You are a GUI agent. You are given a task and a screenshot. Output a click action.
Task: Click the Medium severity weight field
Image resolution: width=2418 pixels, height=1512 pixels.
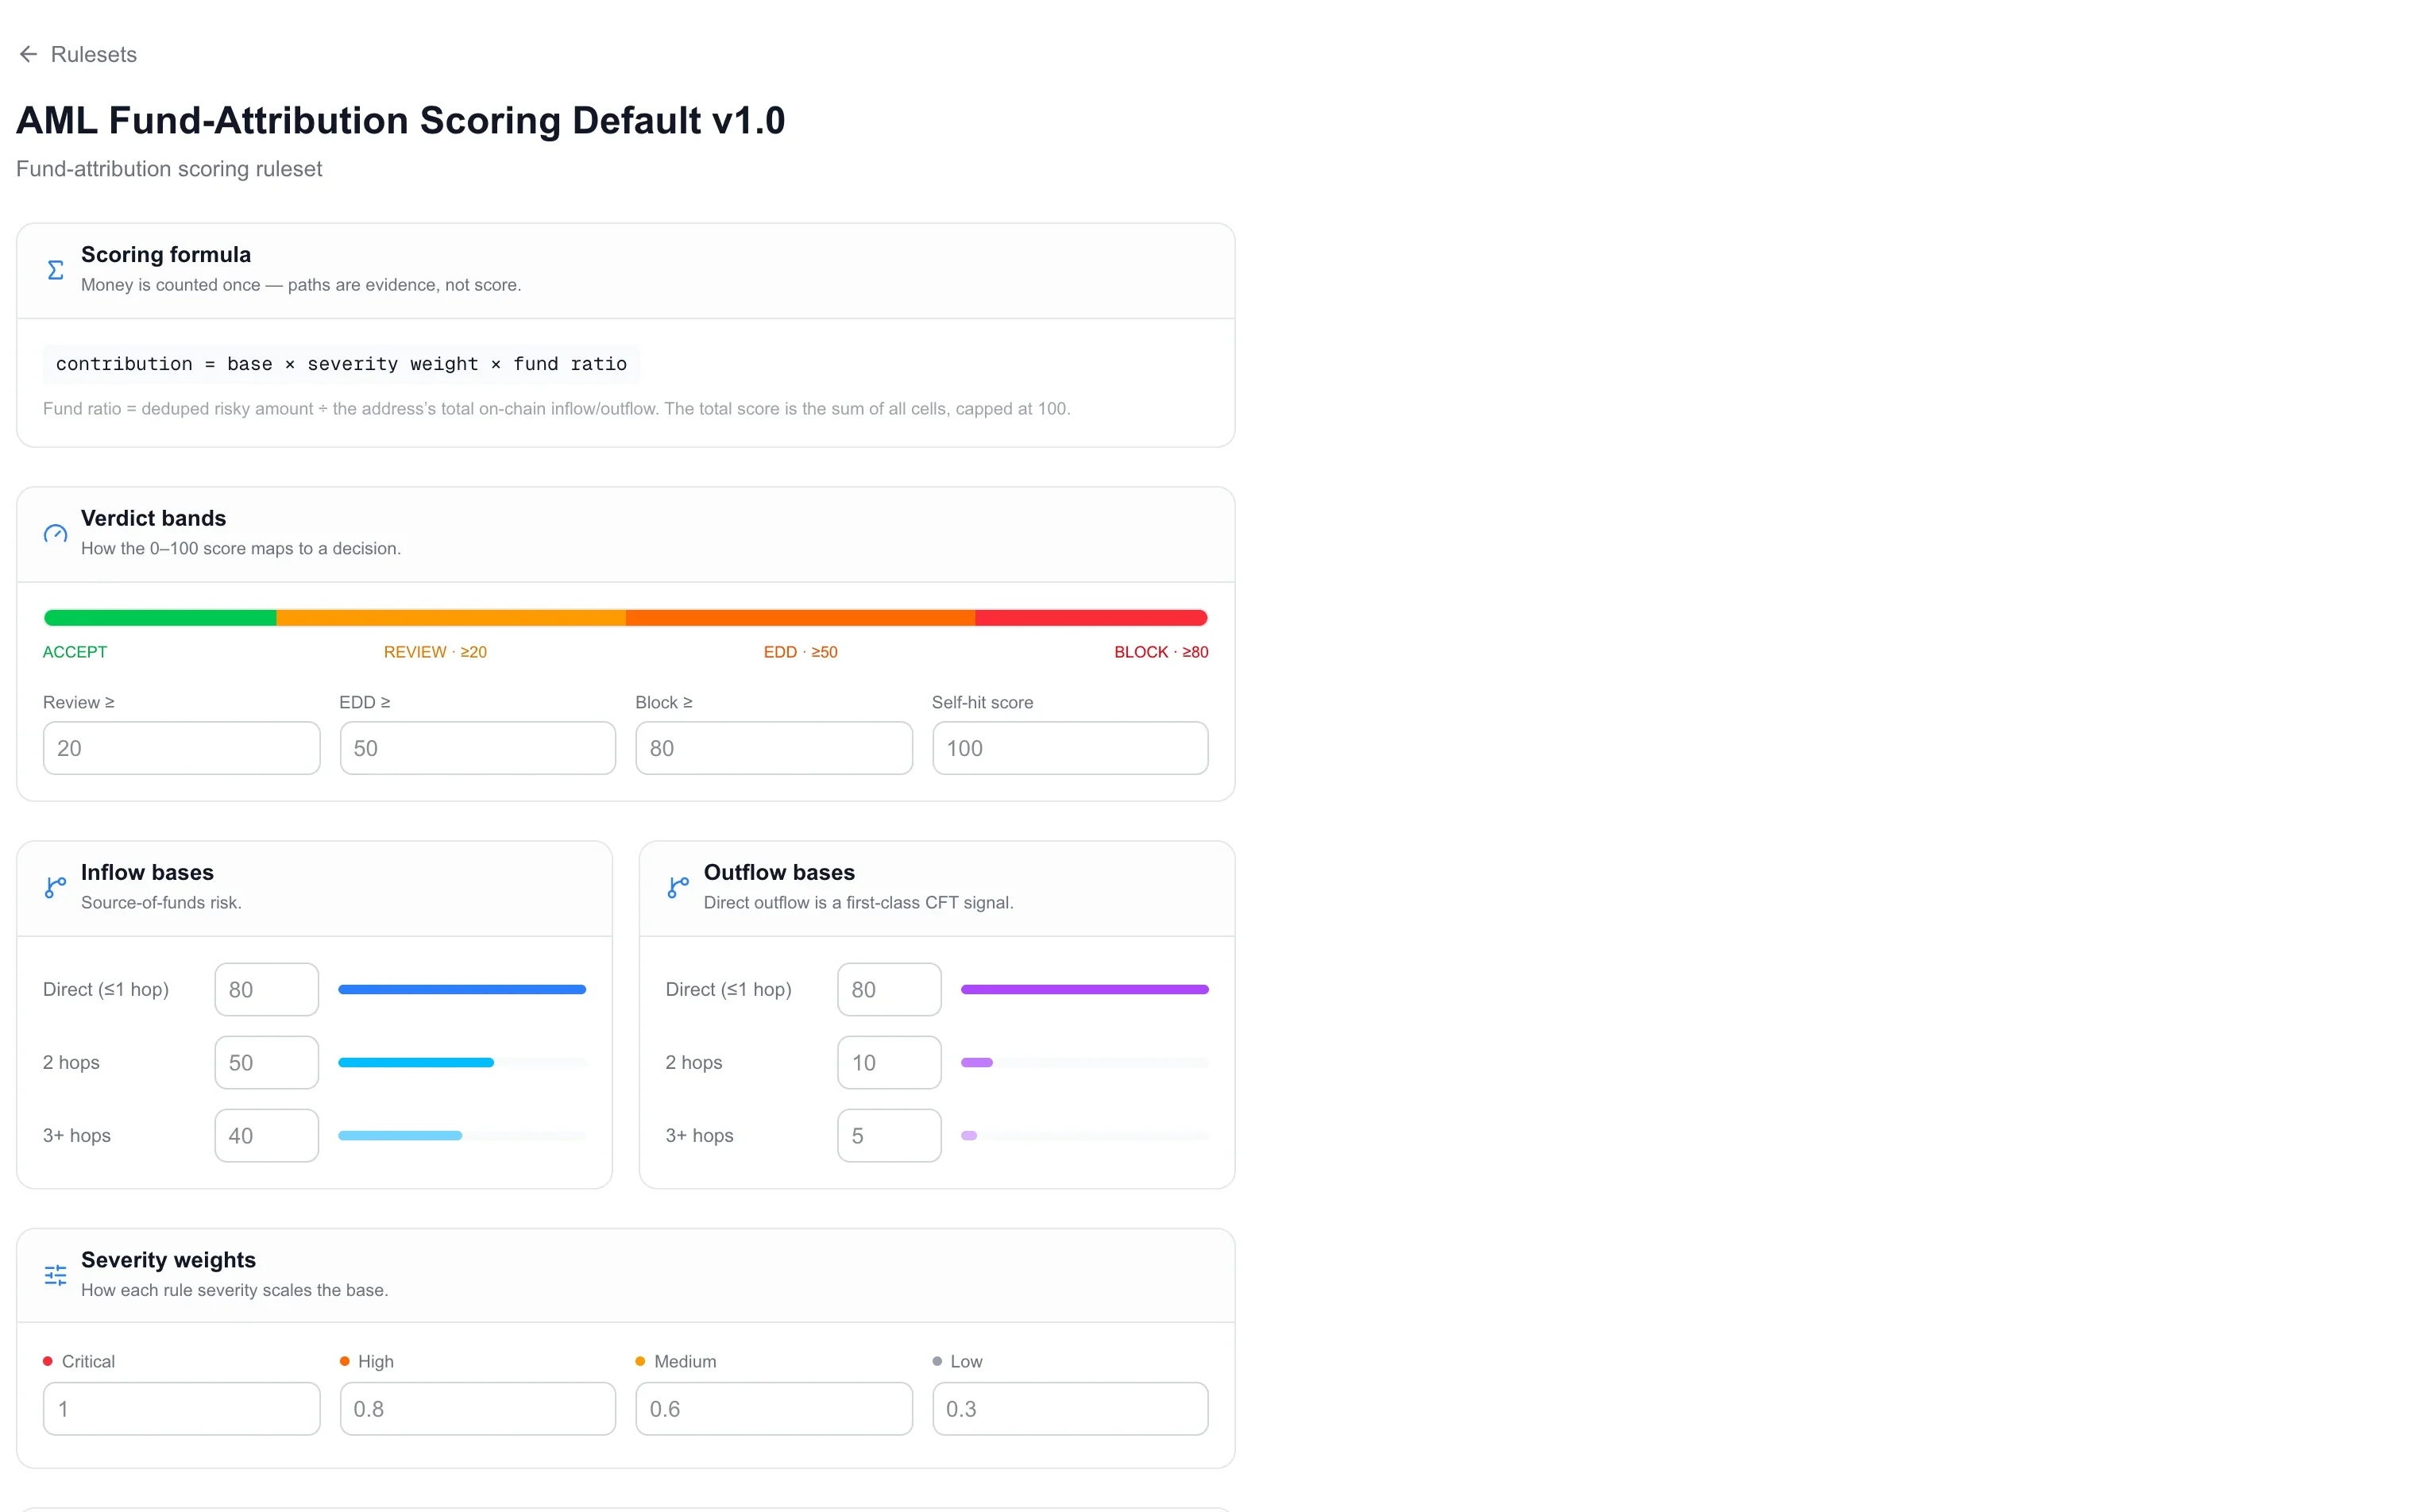774,1409
